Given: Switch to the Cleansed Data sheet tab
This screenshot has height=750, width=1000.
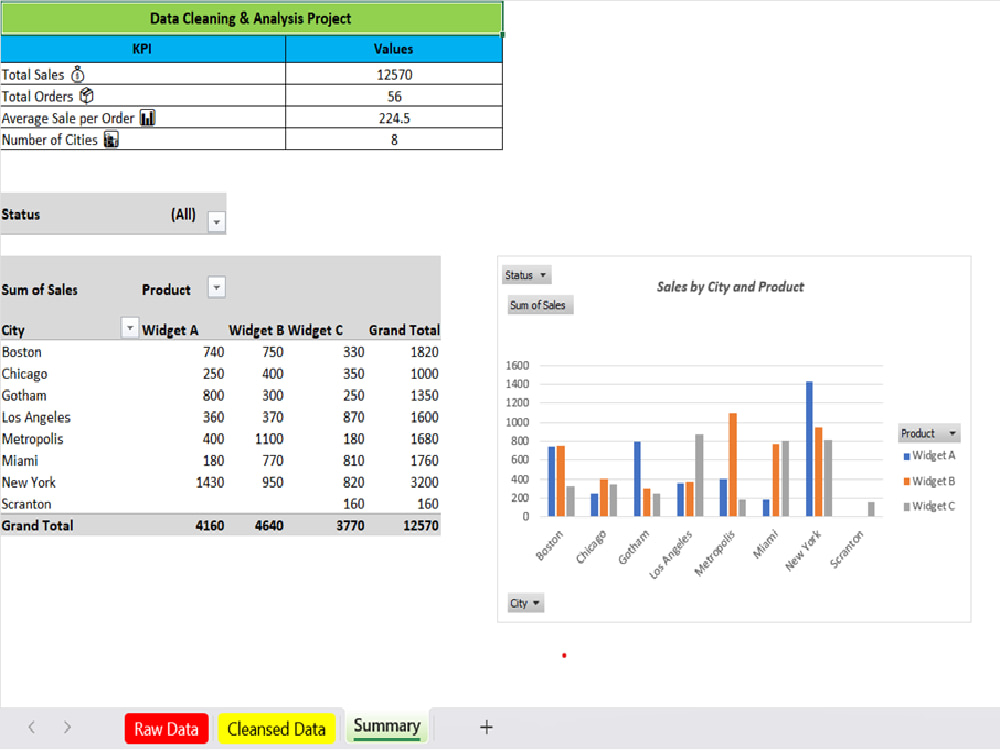Looking at the screenshot, I should (x=277, y=729).
